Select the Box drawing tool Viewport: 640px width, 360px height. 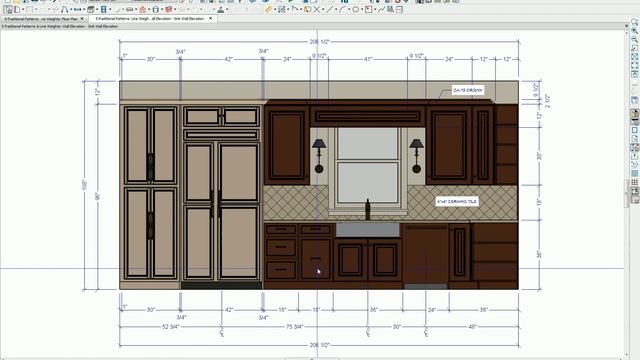tap(368, 9)
